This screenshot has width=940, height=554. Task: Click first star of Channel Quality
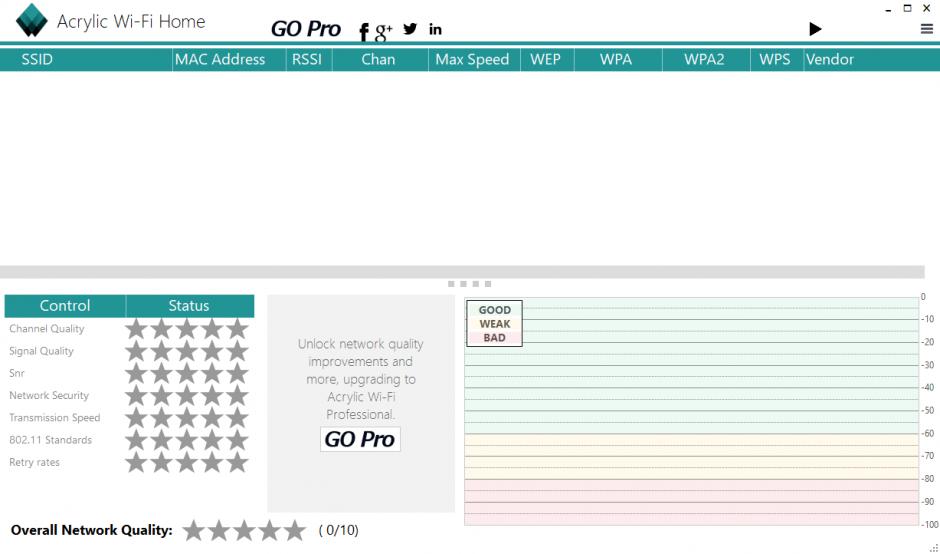(137, 329)
